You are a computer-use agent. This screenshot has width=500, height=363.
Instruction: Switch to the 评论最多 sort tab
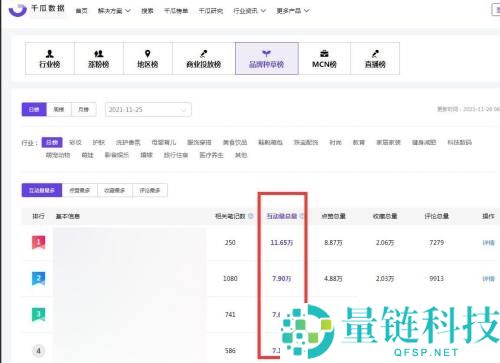(x=150, y=190)
